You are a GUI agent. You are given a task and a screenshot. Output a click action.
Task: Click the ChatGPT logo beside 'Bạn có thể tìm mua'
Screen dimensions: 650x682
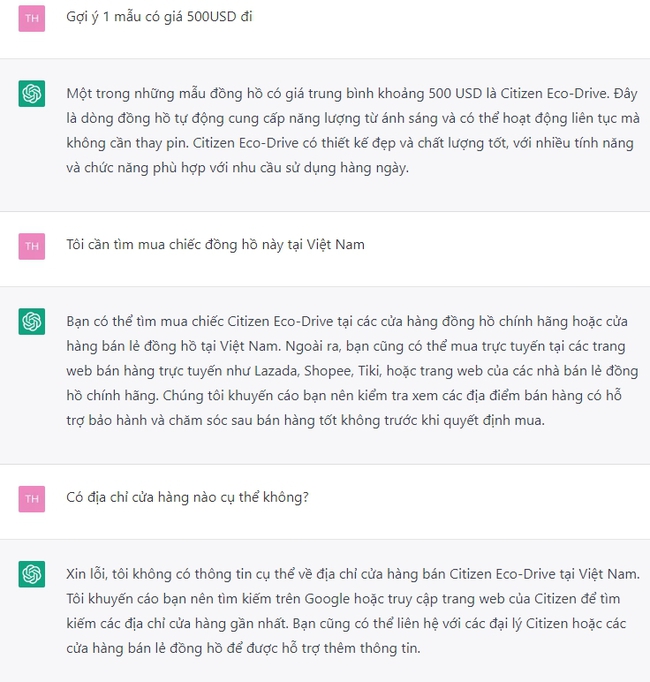(32, 321)
